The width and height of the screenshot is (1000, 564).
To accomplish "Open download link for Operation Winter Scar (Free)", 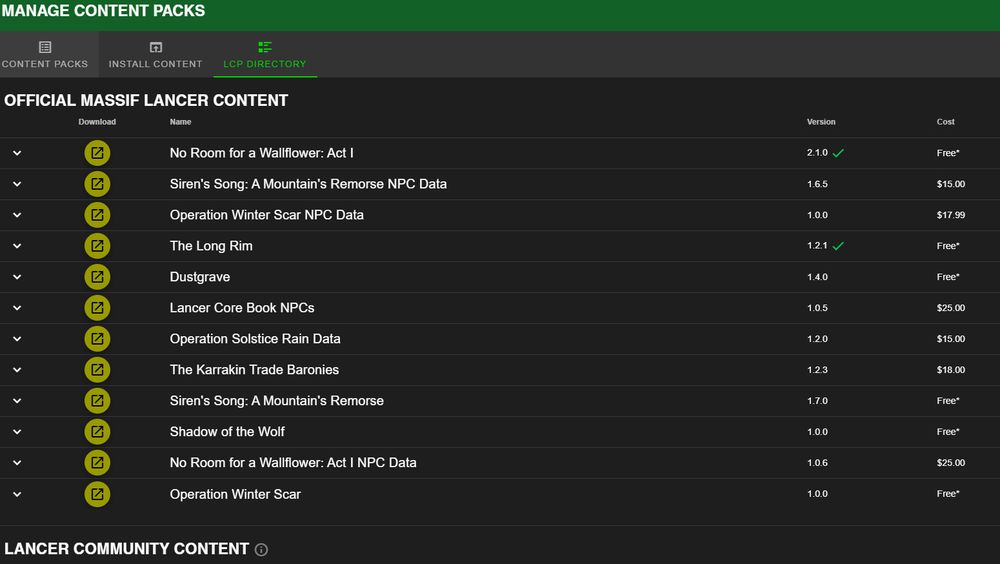I will point(97,494).
